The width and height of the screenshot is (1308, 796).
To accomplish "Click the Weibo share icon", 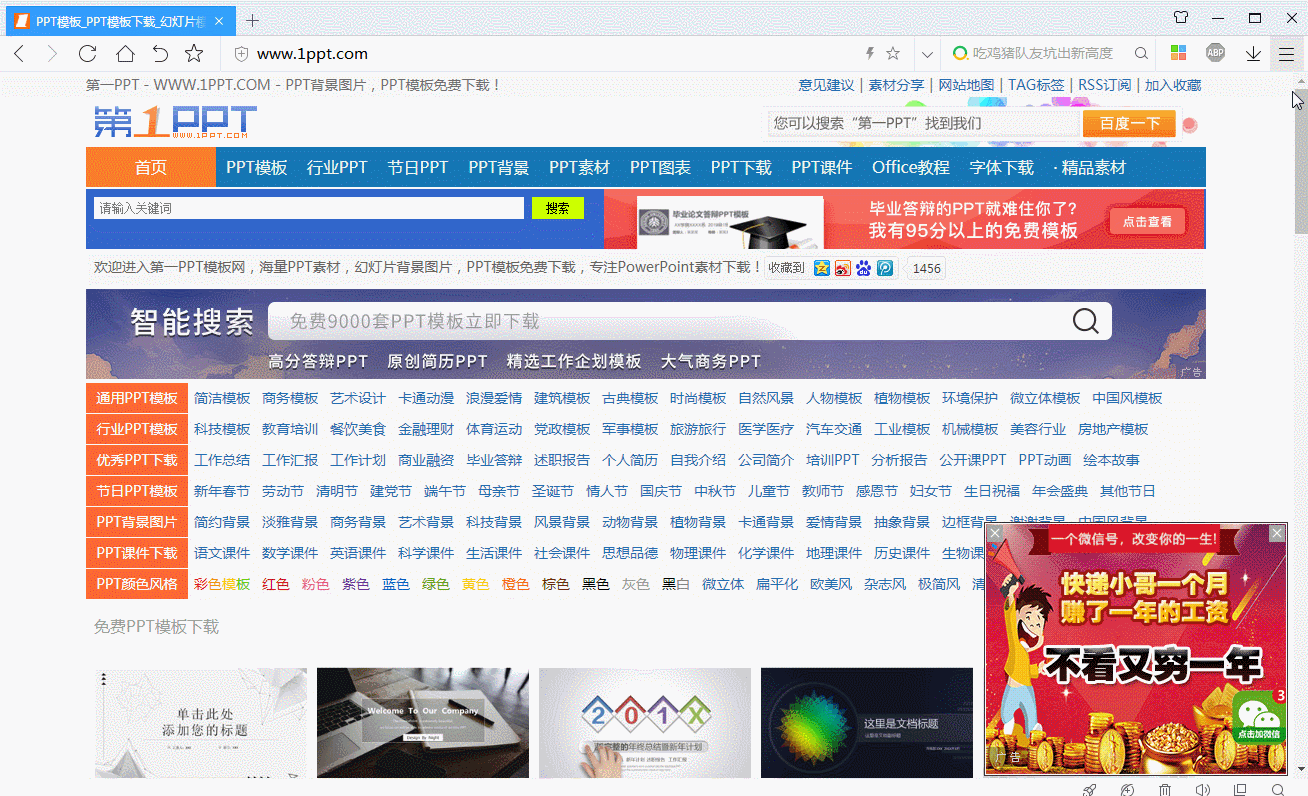I will [843, 268].
